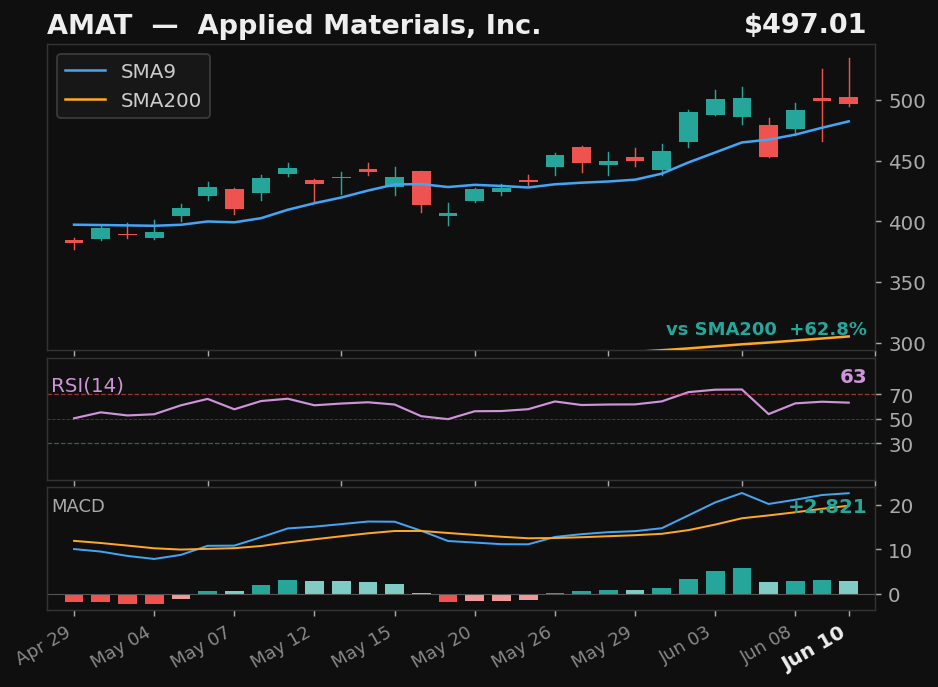
Task: Click the May 26 date label
Action: tap(523, 647)
